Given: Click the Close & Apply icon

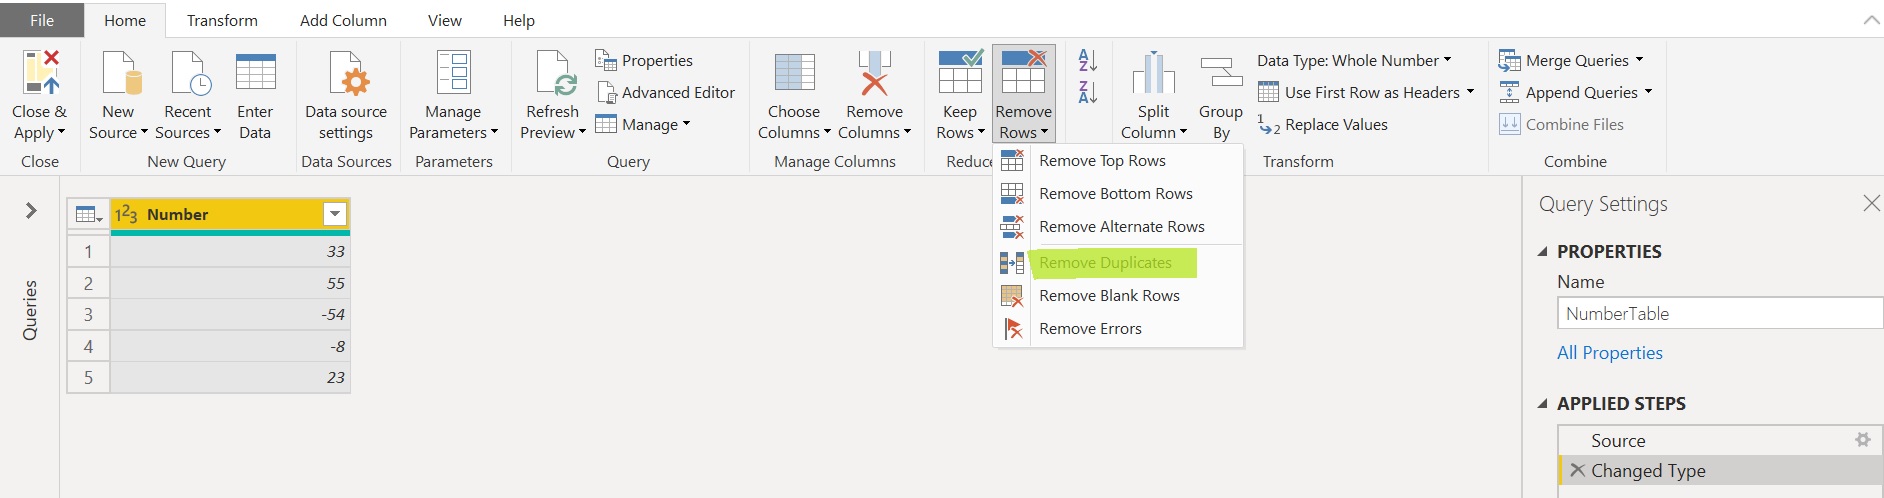Looking at the screenshot, I should coord(40,73).
